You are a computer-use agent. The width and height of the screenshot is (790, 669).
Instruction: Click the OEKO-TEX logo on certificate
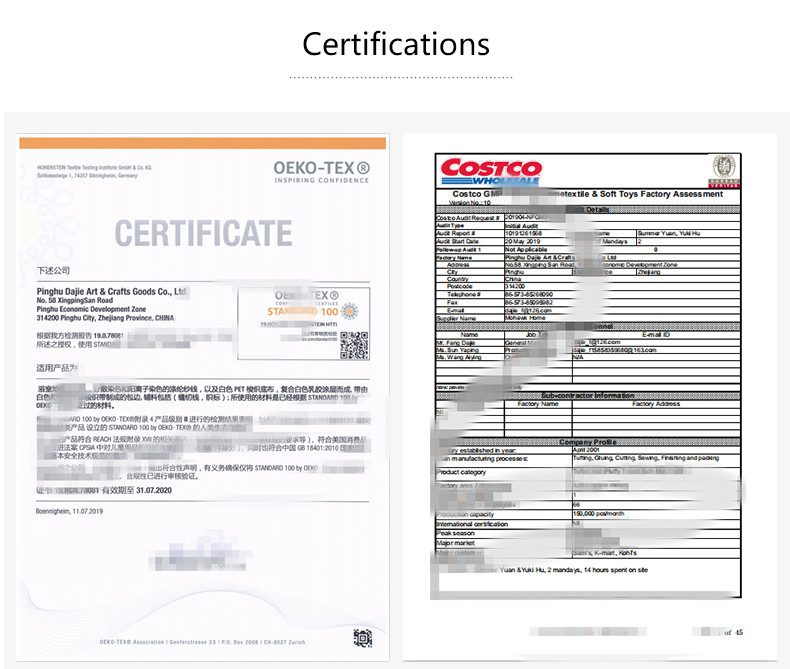(322, 172)
